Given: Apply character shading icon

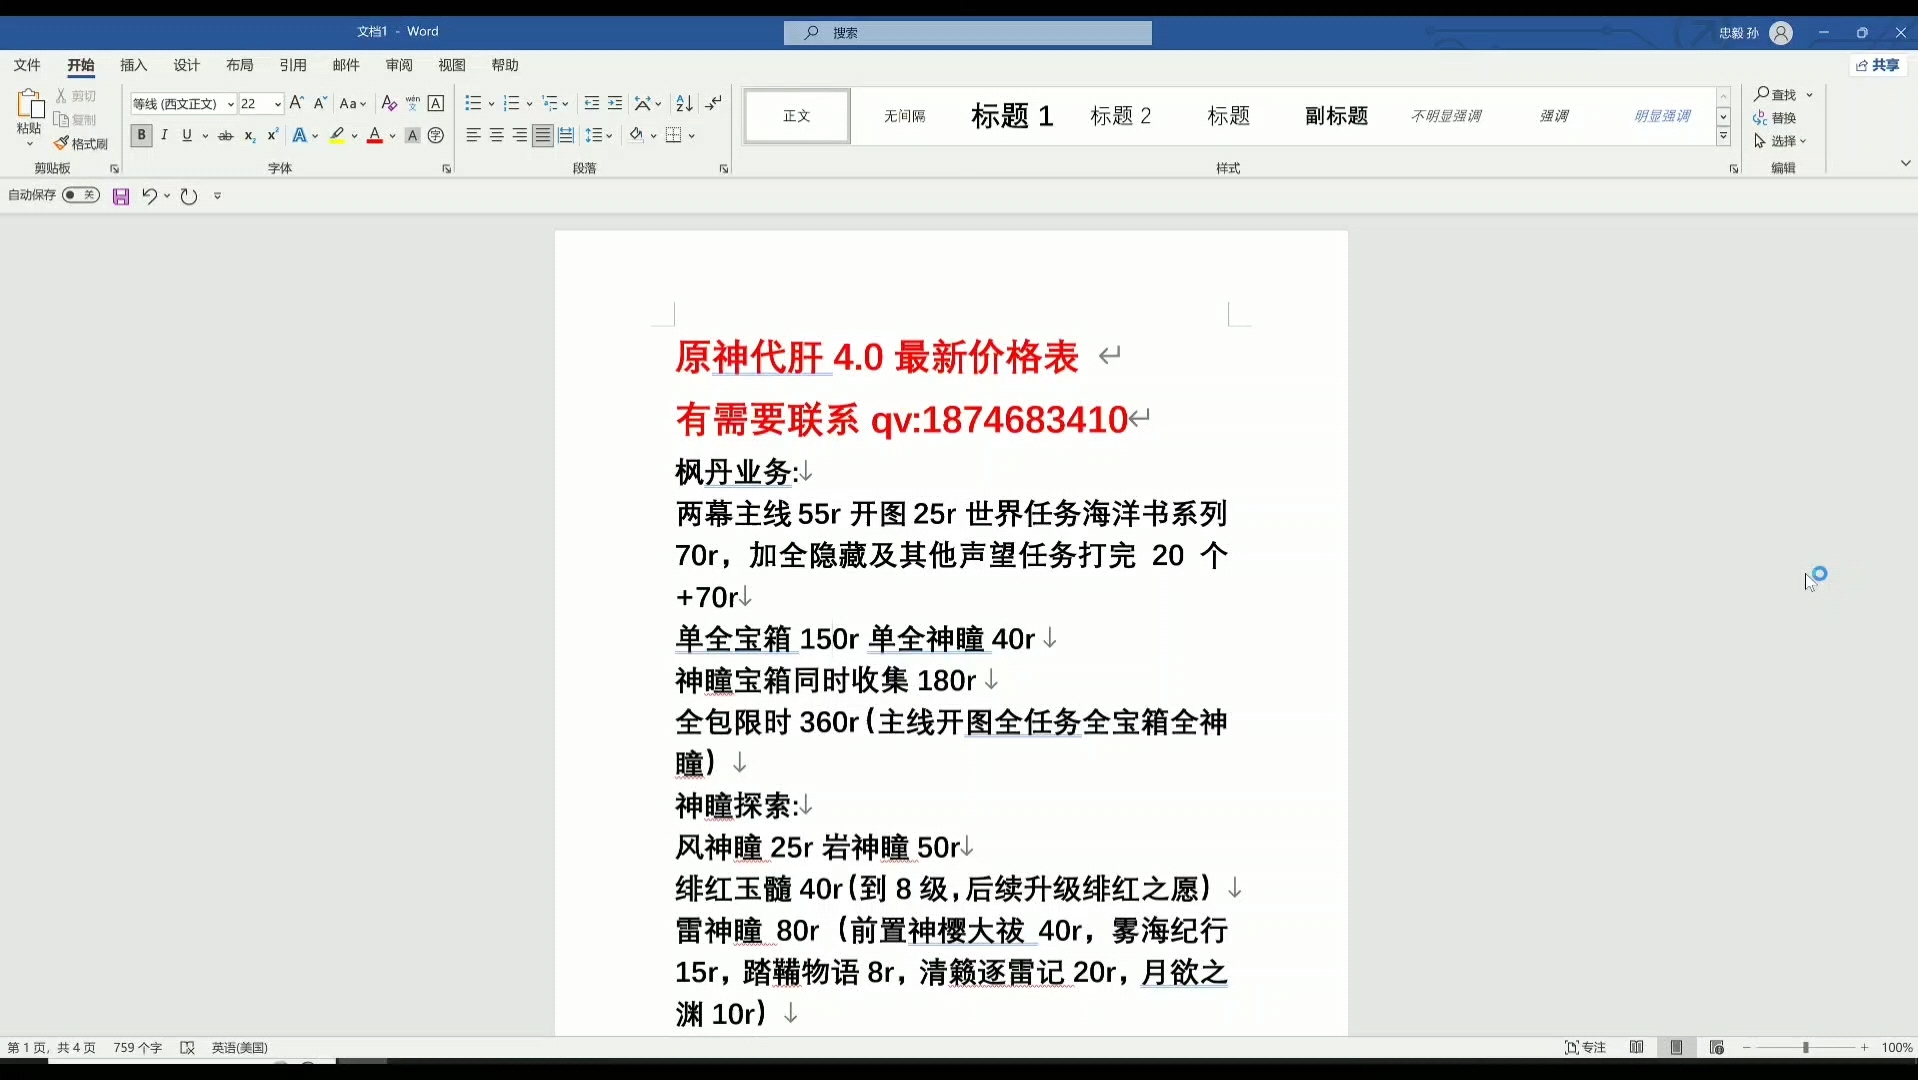Looking at the screenshot, I should (x=412, y=135).
